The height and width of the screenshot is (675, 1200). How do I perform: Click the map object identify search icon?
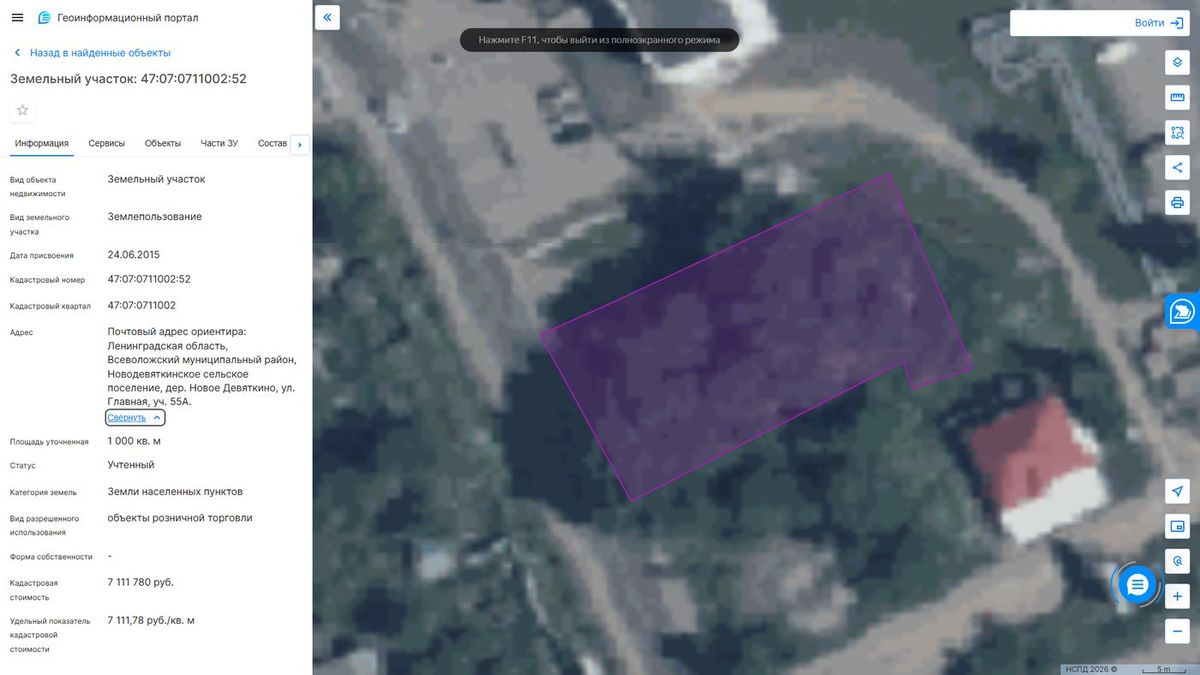(1177, 561)
